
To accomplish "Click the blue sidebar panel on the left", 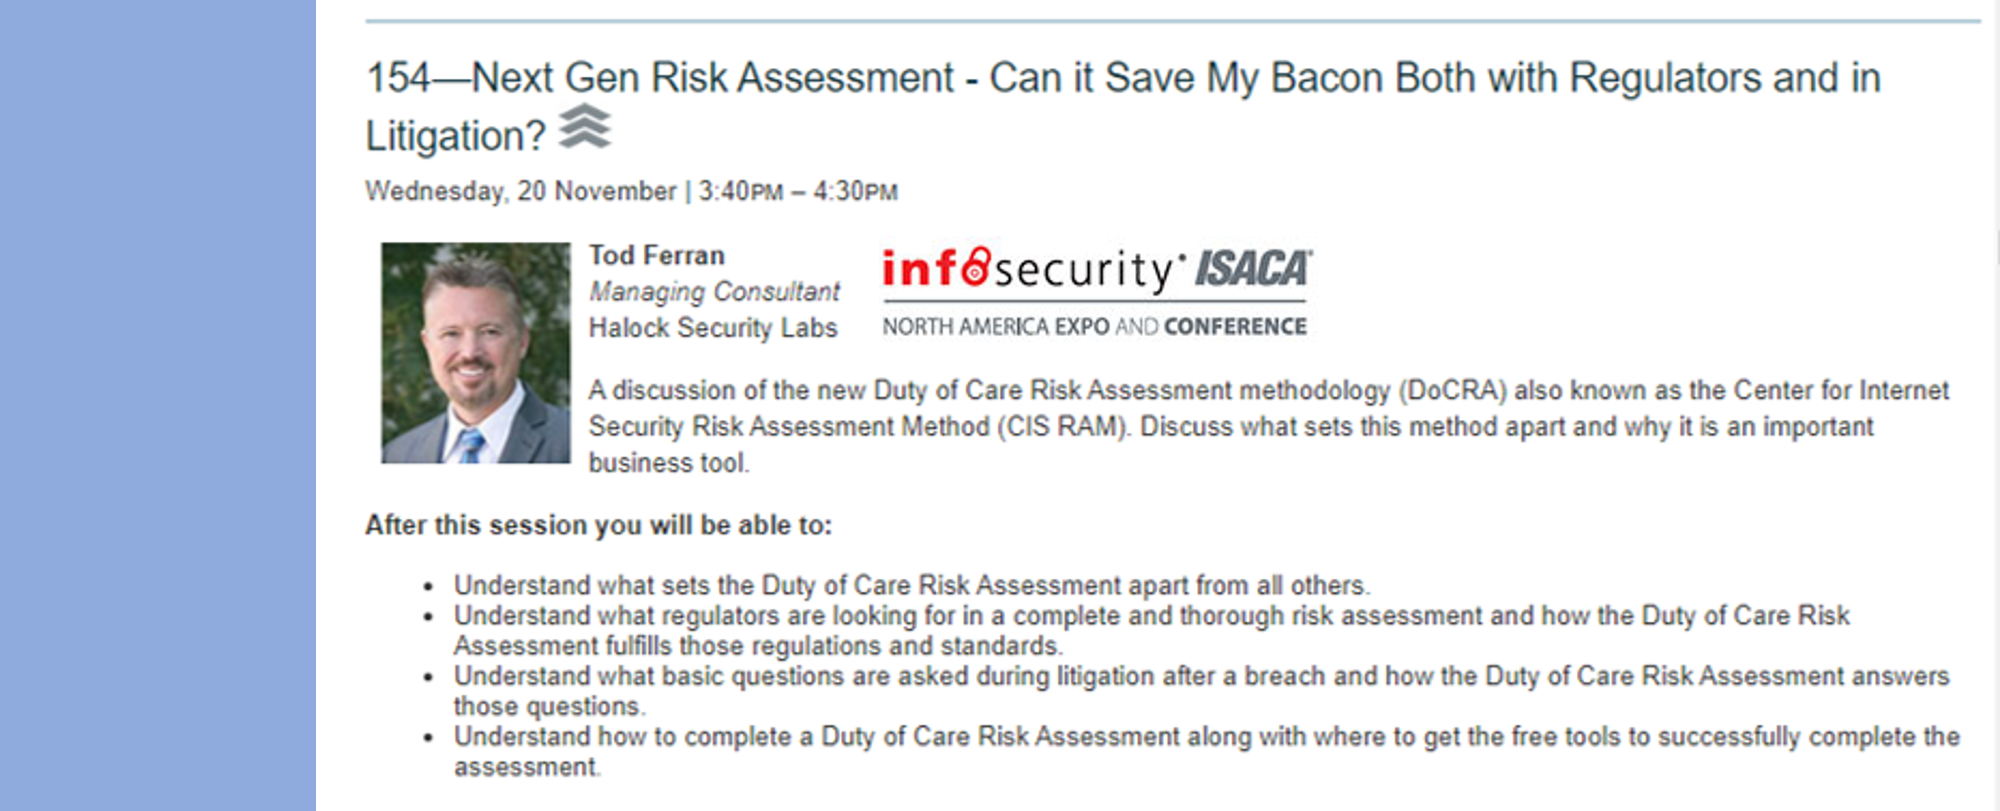I will point(158,405).
